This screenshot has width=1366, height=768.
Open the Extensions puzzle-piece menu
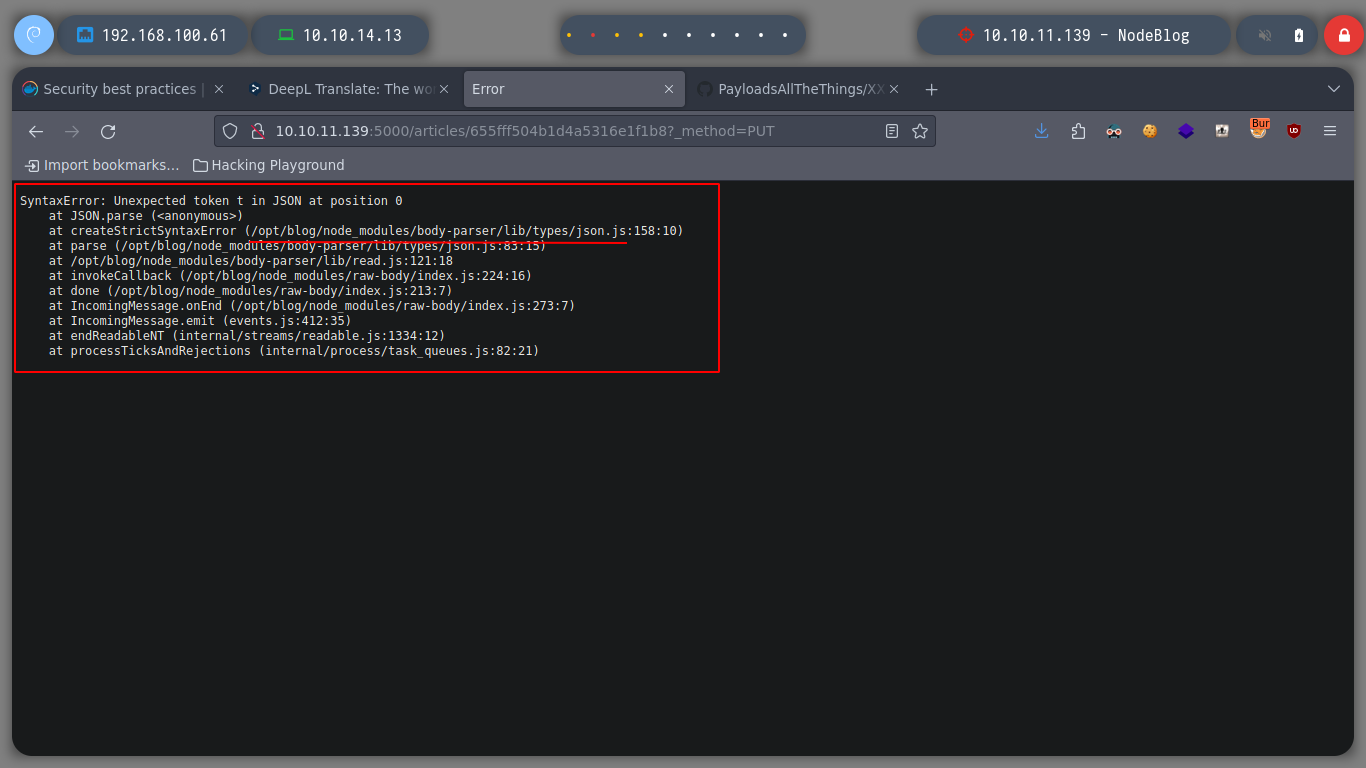tap(1078, 131)
